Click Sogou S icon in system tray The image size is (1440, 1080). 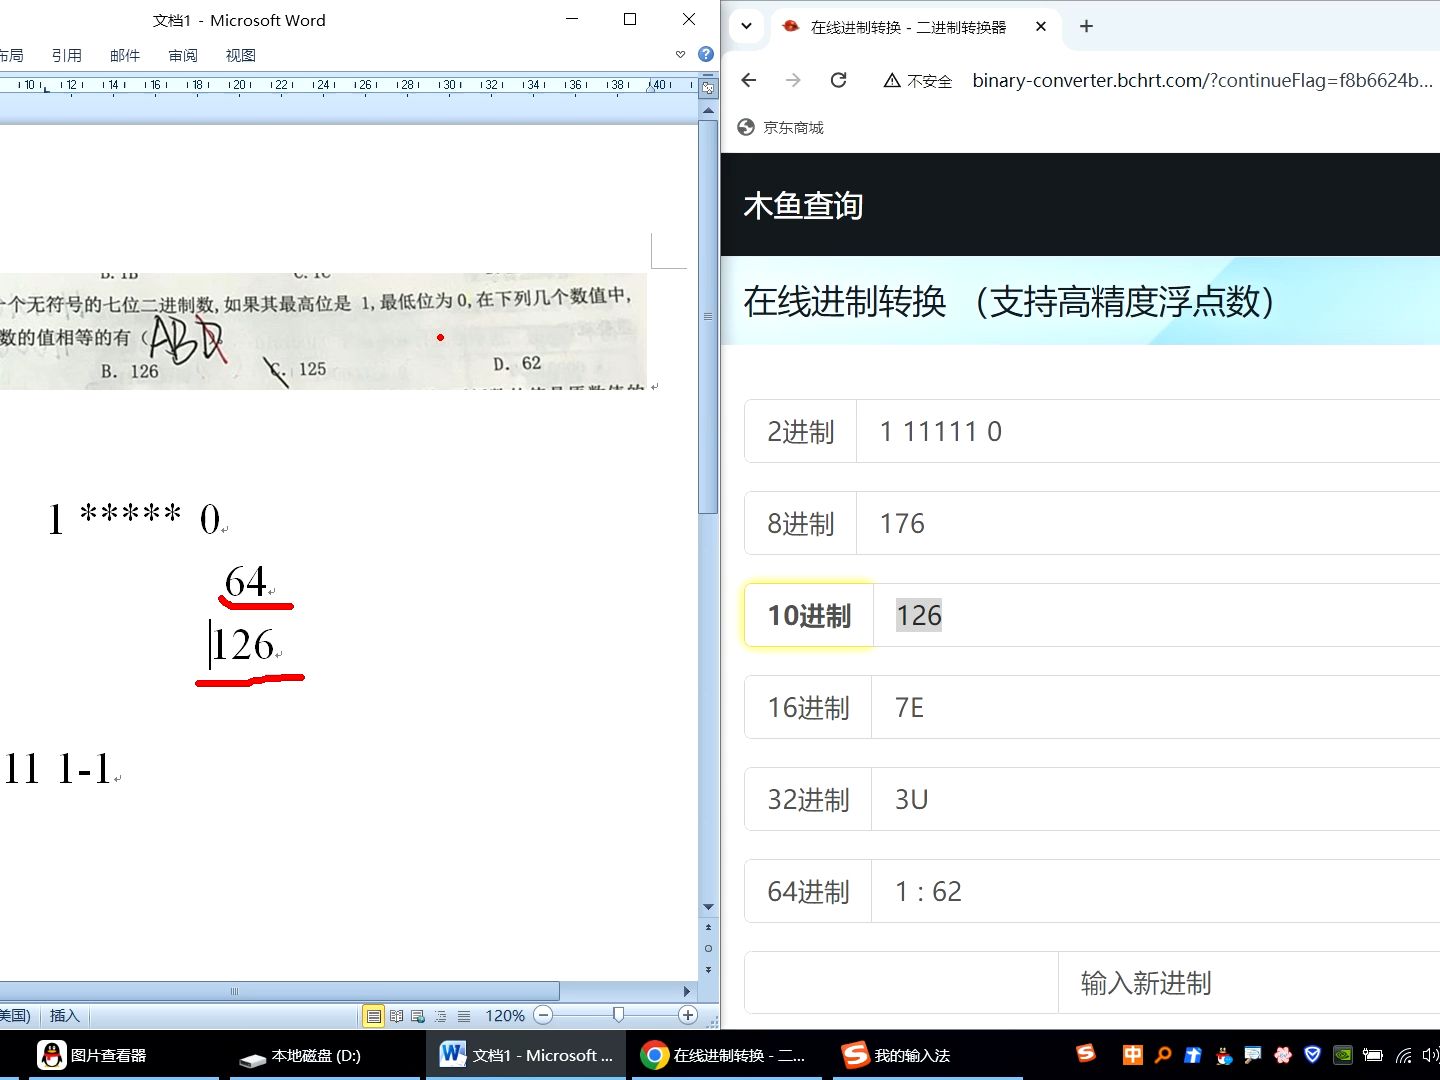(x=1086, y=1053)
